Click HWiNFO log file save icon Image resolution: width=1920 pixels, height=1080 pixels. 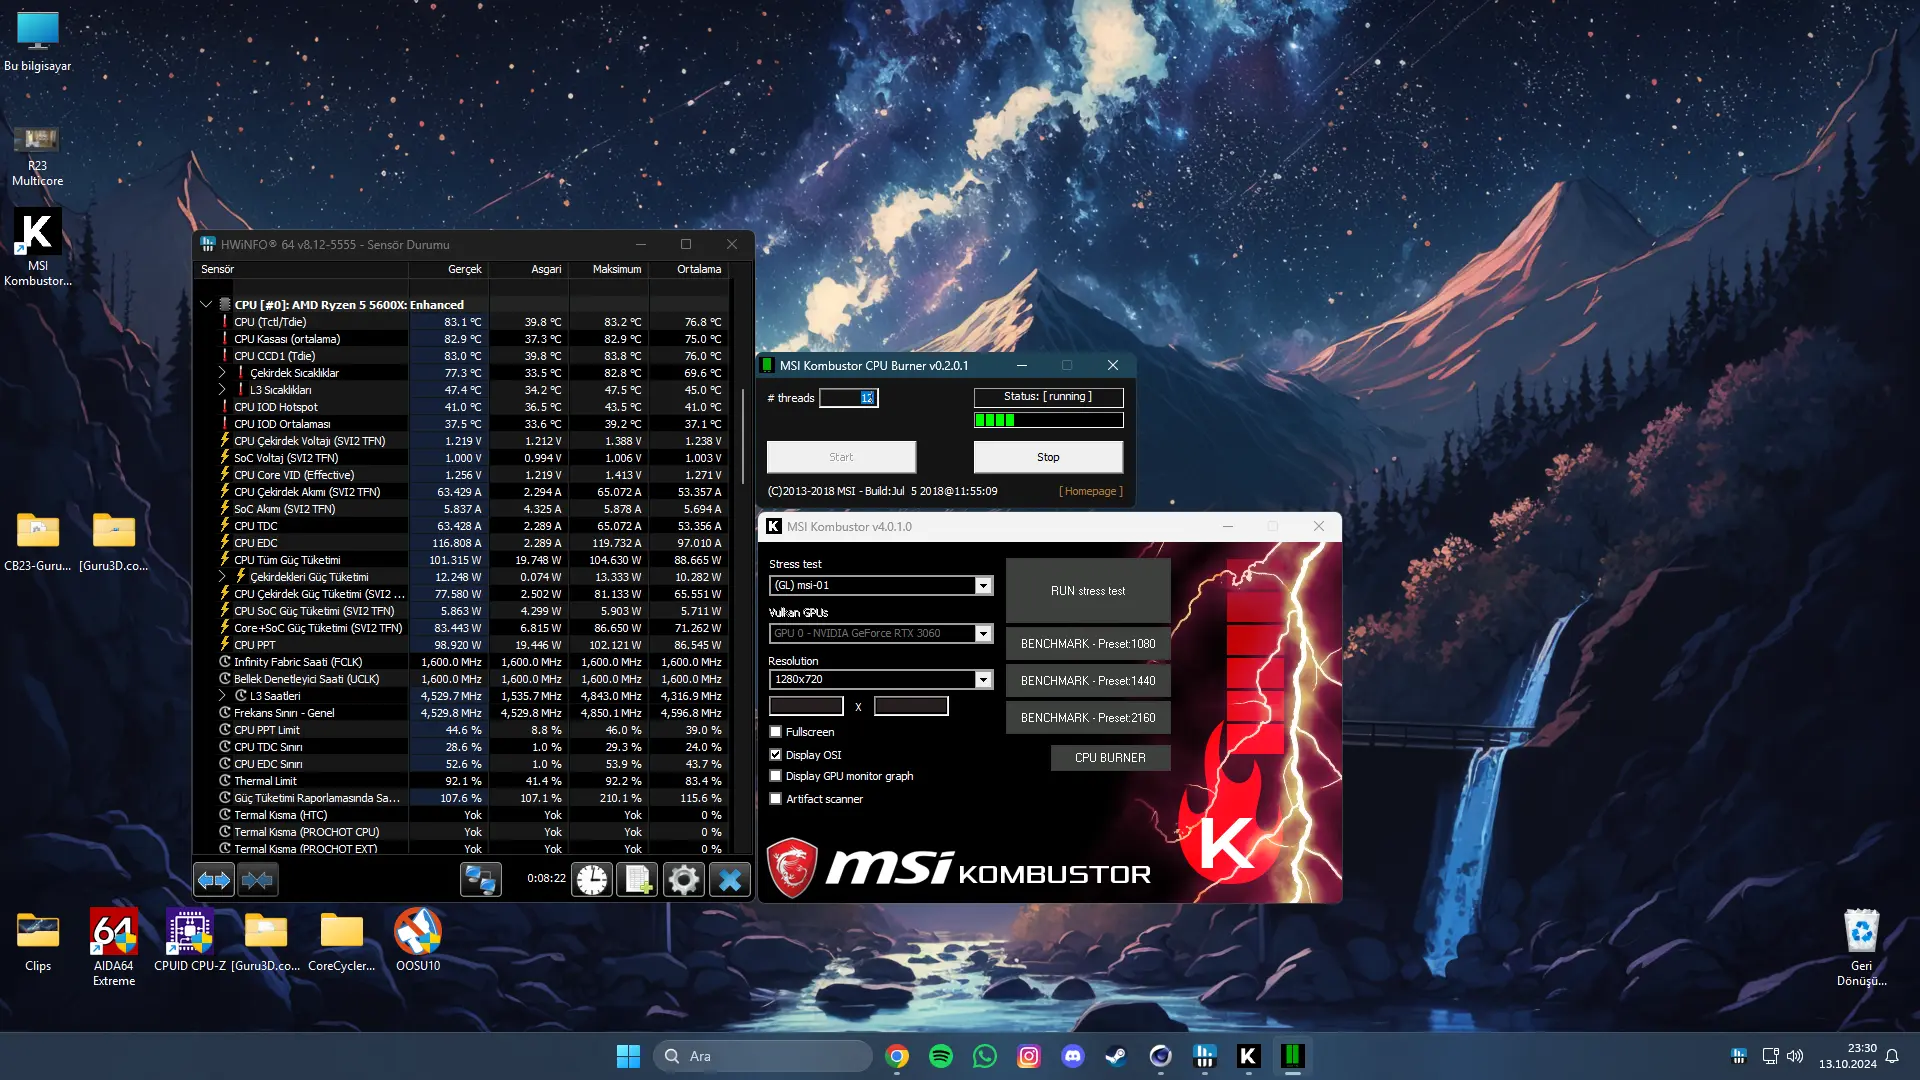637,880
